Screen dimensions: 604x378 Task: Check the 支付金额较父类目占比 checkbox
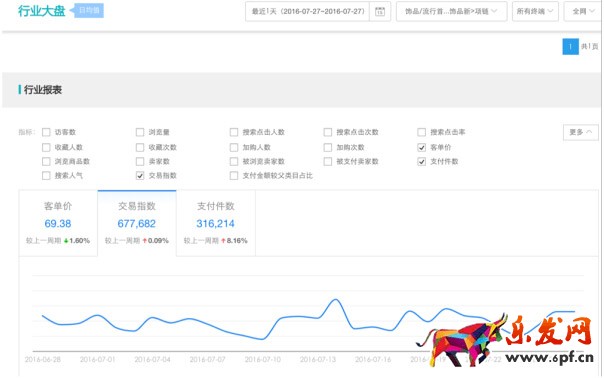234,175
